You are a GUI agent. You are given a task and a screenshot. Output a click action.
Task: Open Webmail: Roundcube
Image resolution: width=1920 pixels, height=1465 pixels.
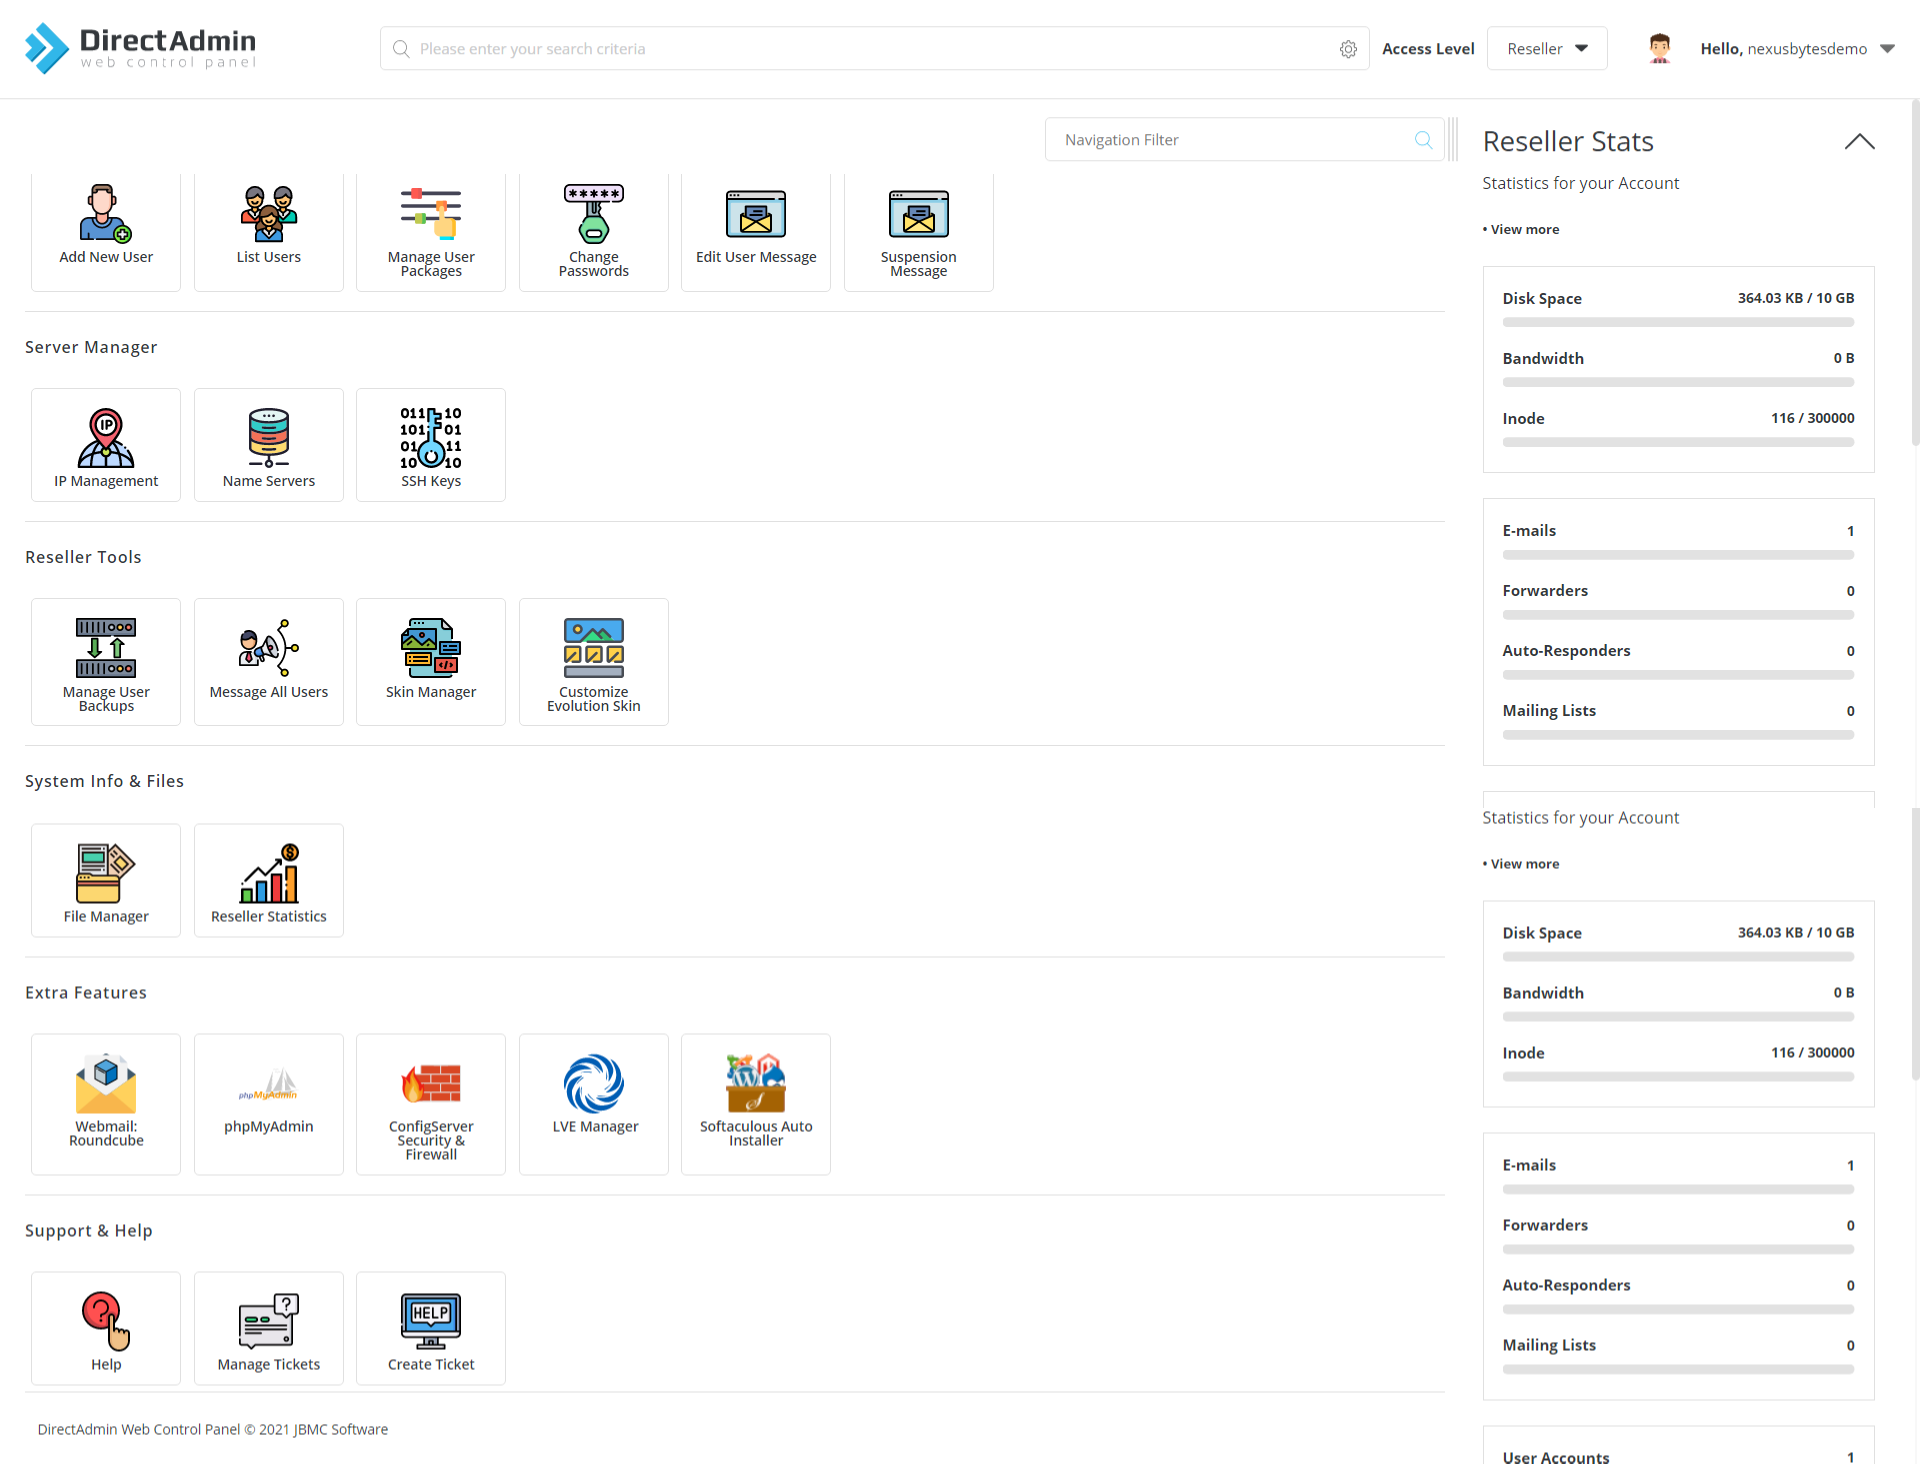pos(106,1104)
